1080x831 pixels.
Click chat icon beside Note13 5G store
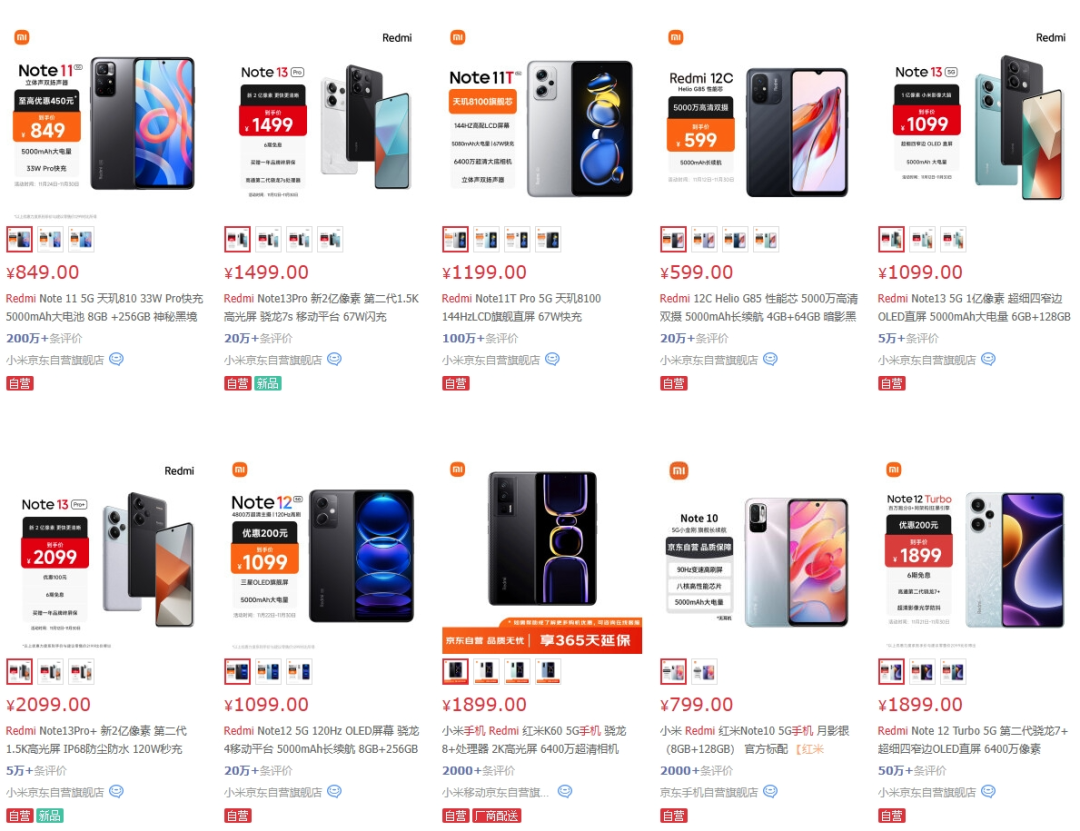pyautogui.click(x=988, y=359)
